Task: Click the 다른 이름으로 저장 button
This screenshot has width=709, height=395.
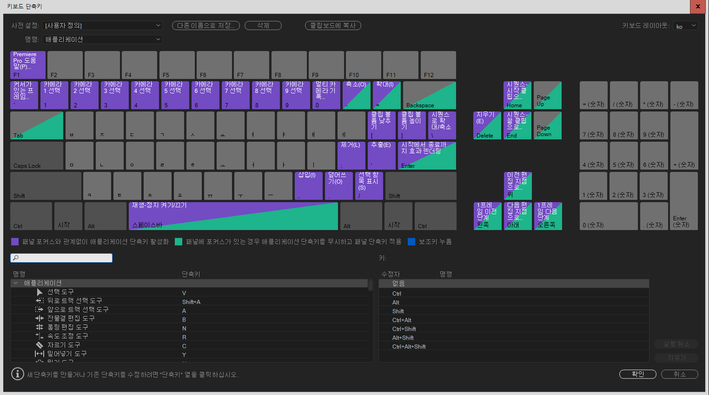Action: [206, 26]
